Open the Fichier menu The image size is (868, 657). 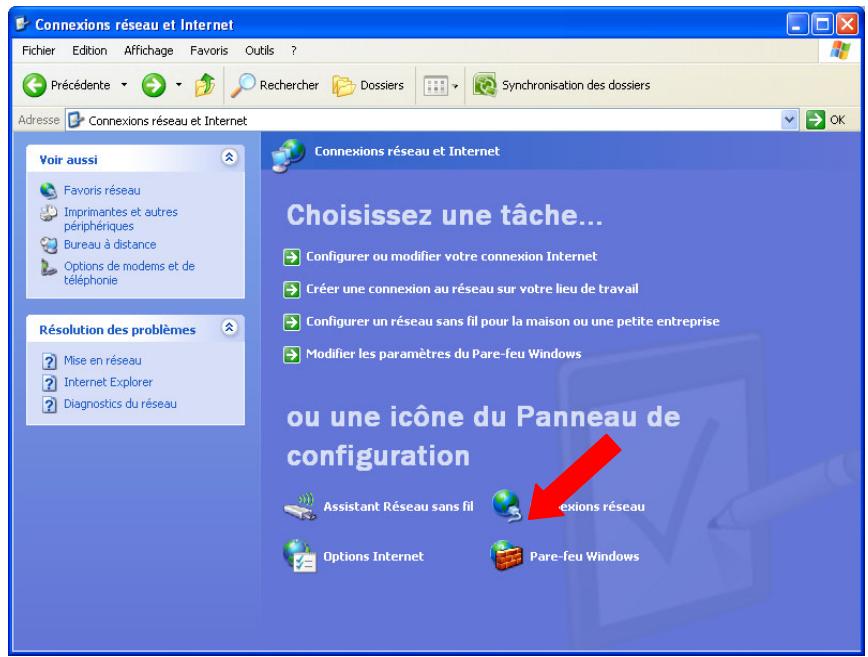38,50
